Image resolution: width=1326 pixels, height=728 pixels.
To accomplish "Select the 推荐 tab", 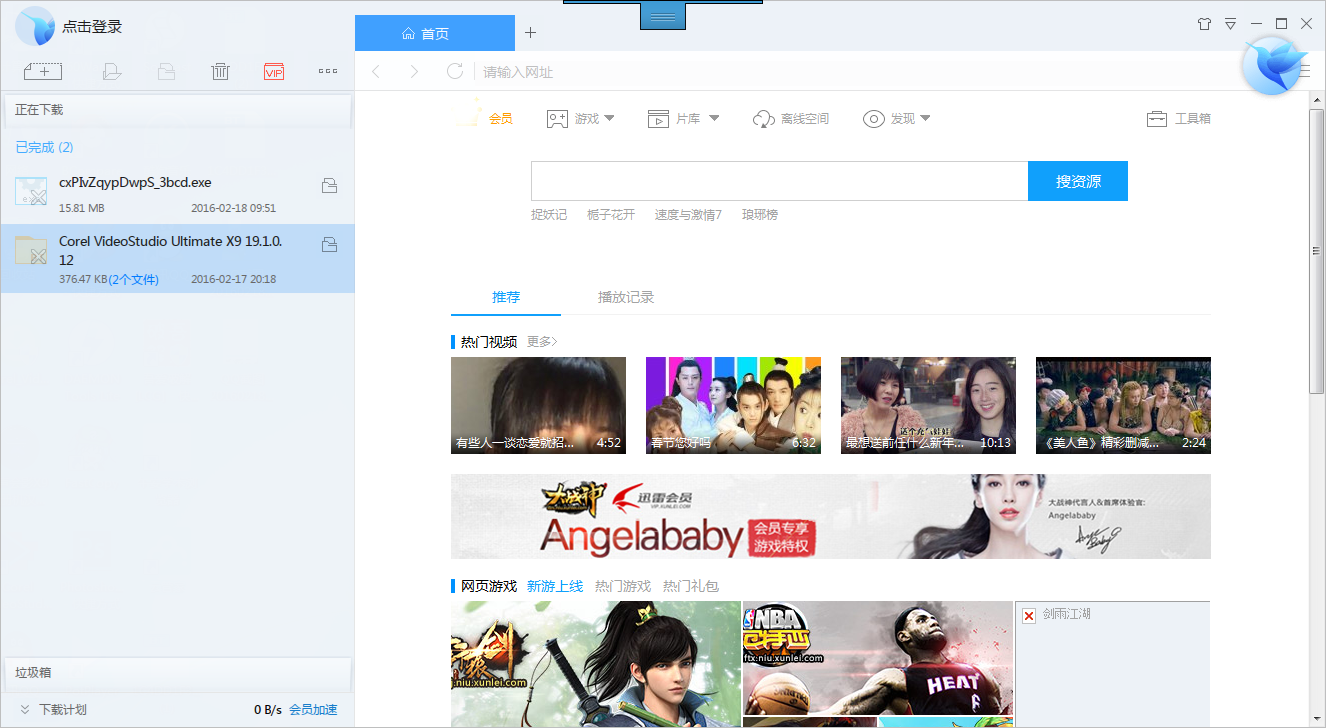I will pos(506,298).
